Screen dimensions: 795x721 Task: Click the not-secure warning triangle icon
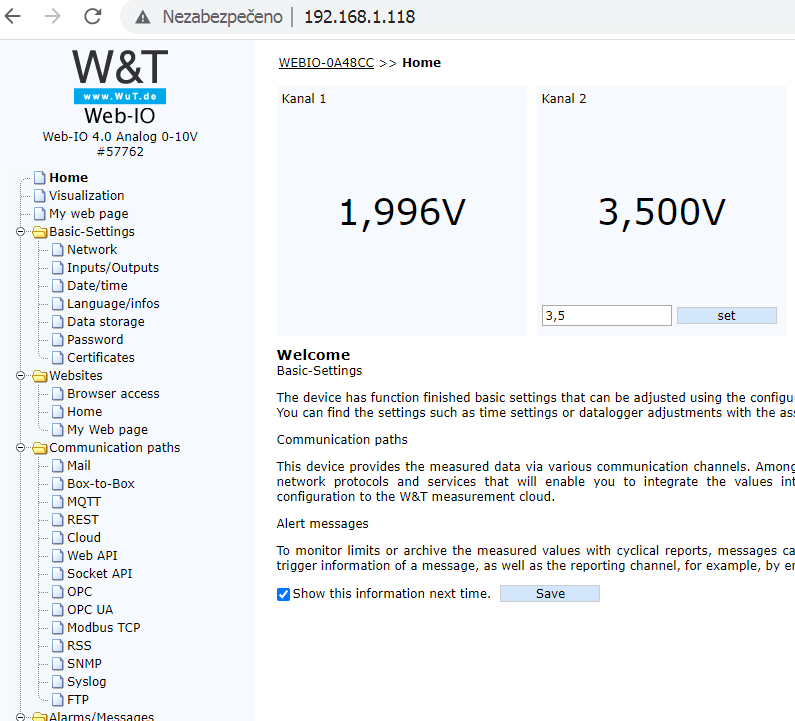[x=143, y=18]
